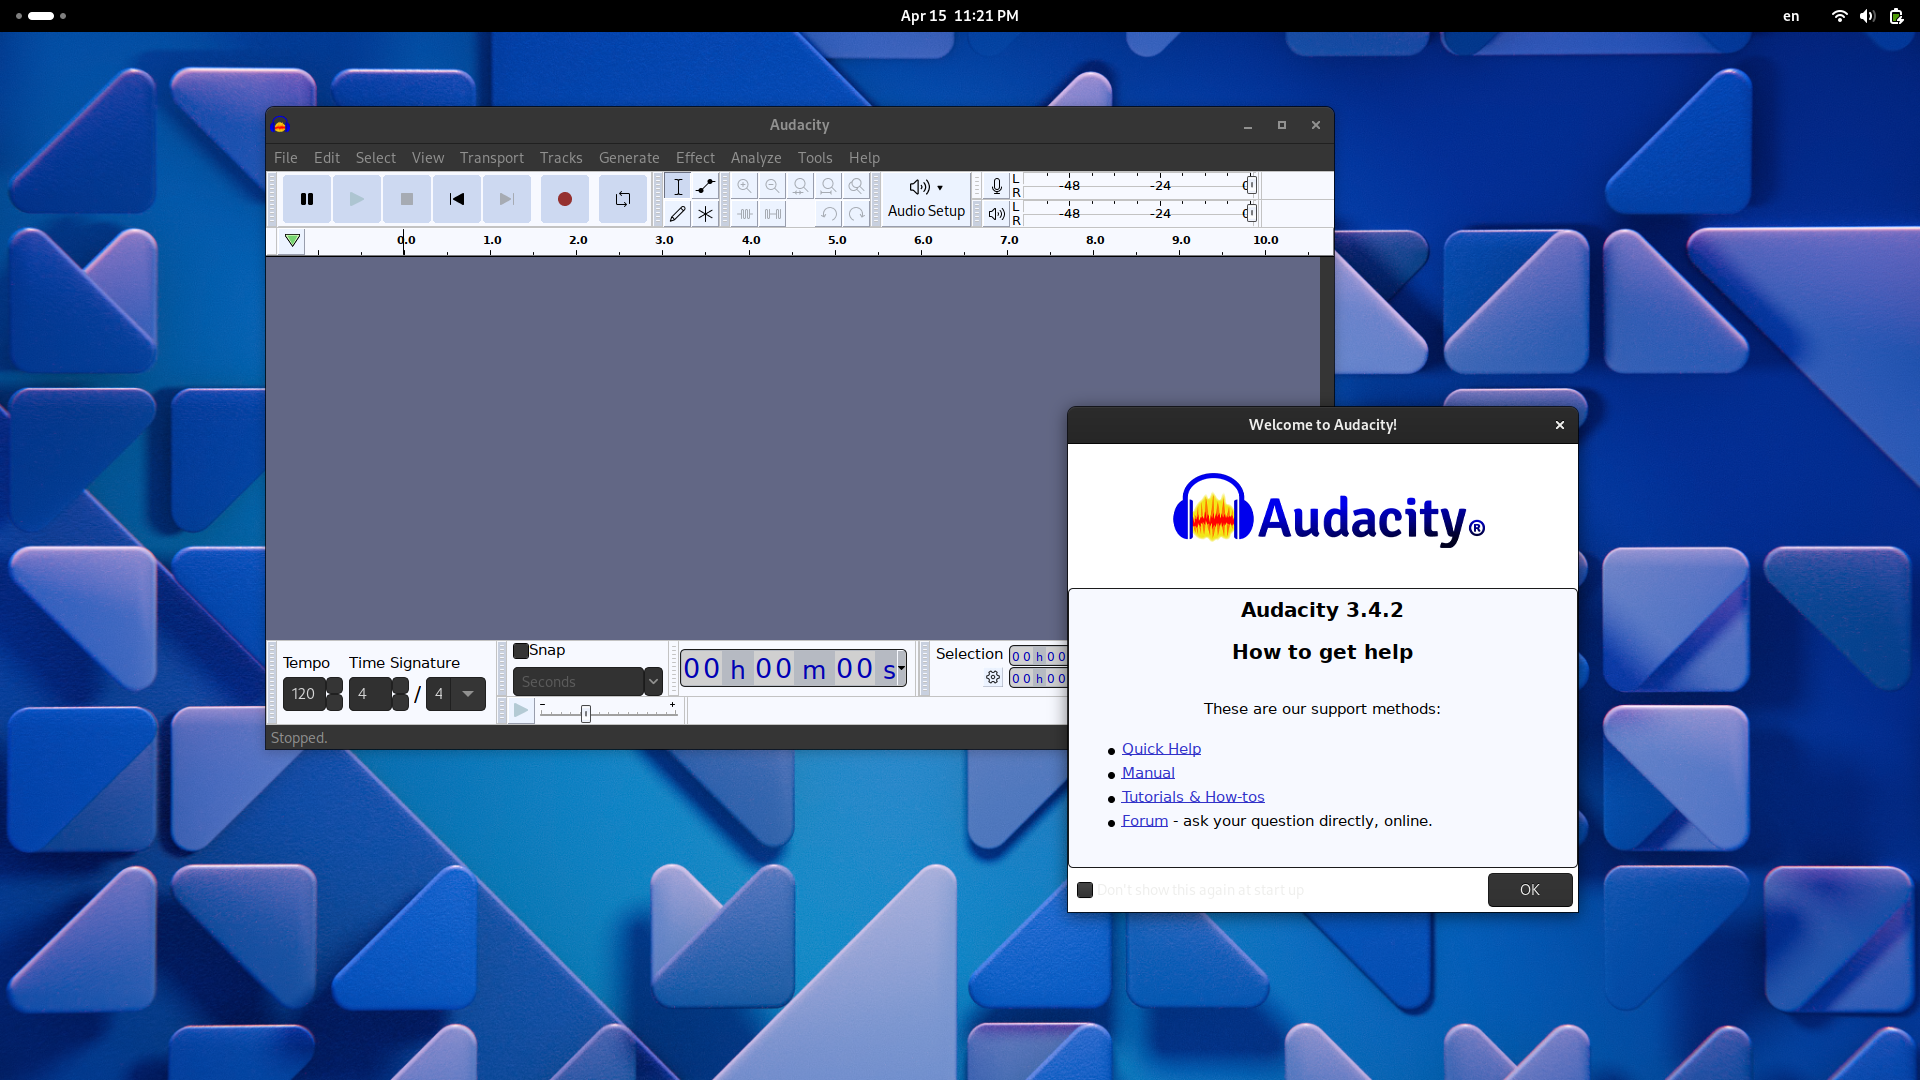Click Silence audio selection icon
The height and width of the screenshot is (1080, 1920).
click(x=773, y=213)
